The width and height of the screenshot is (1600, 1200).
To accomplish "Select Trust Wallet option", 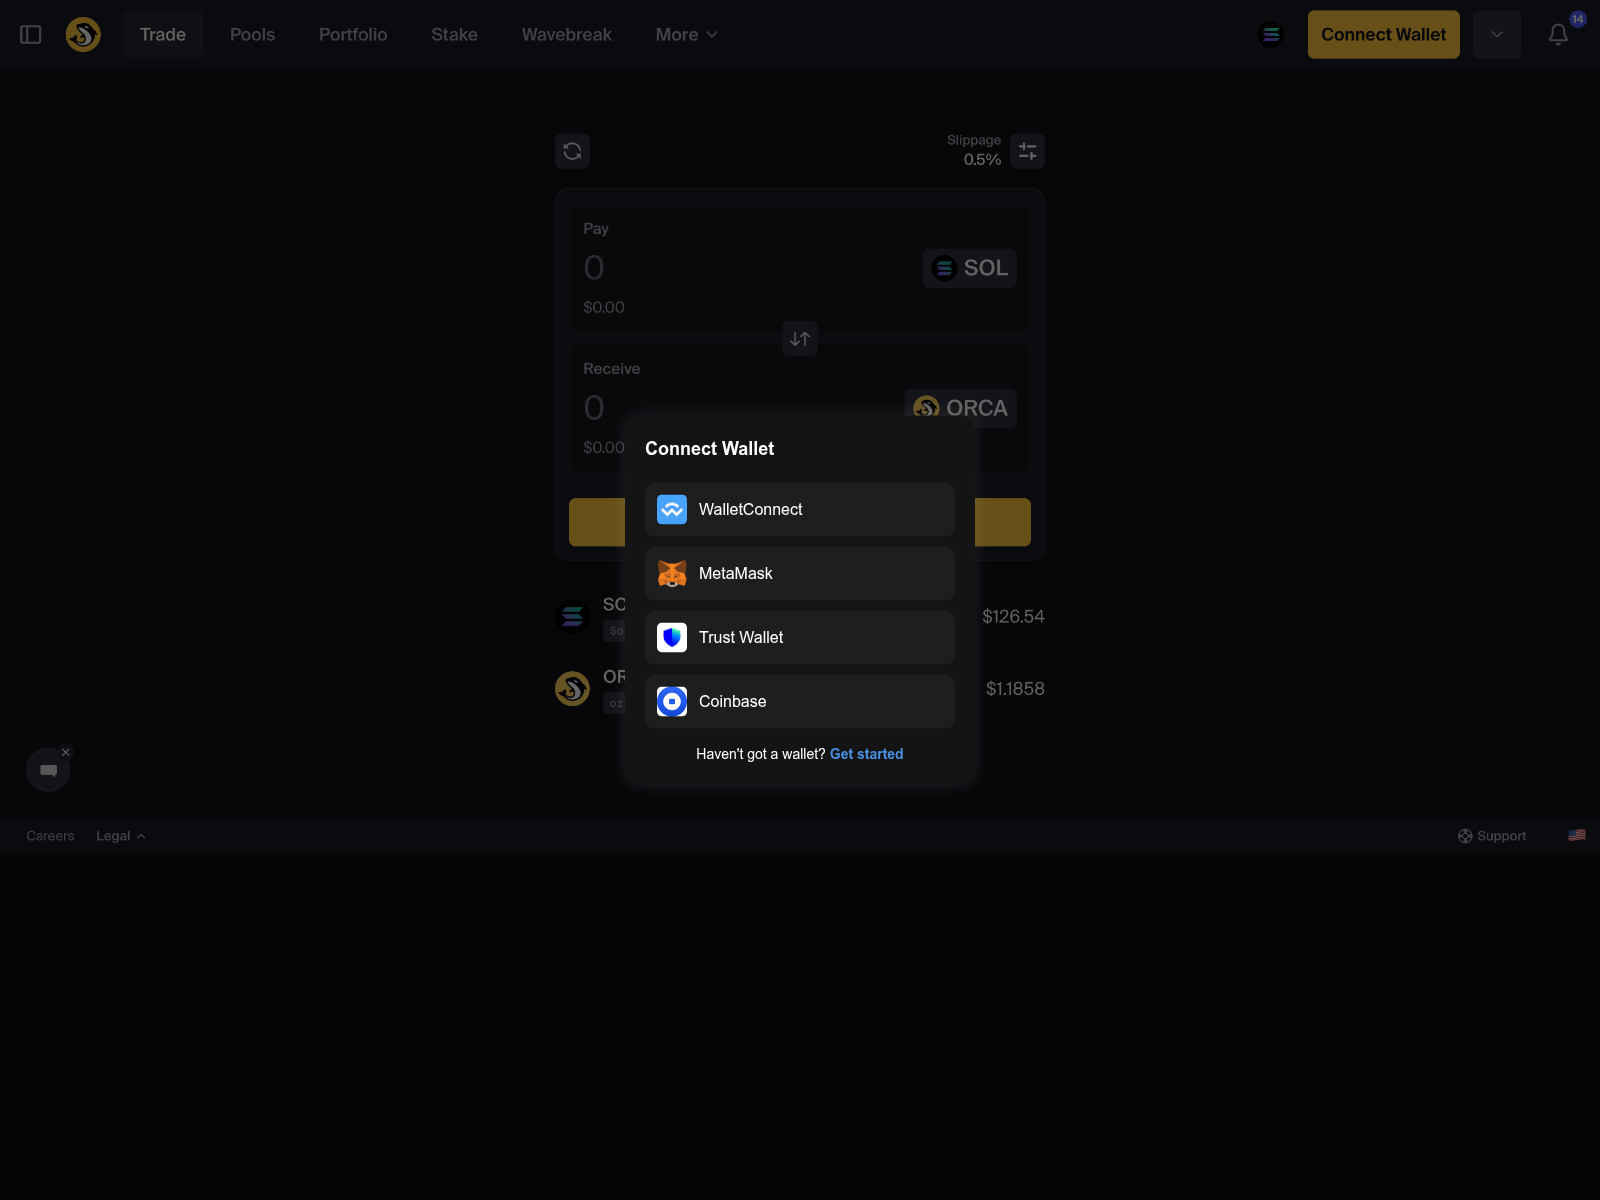I will pos(800,638).
